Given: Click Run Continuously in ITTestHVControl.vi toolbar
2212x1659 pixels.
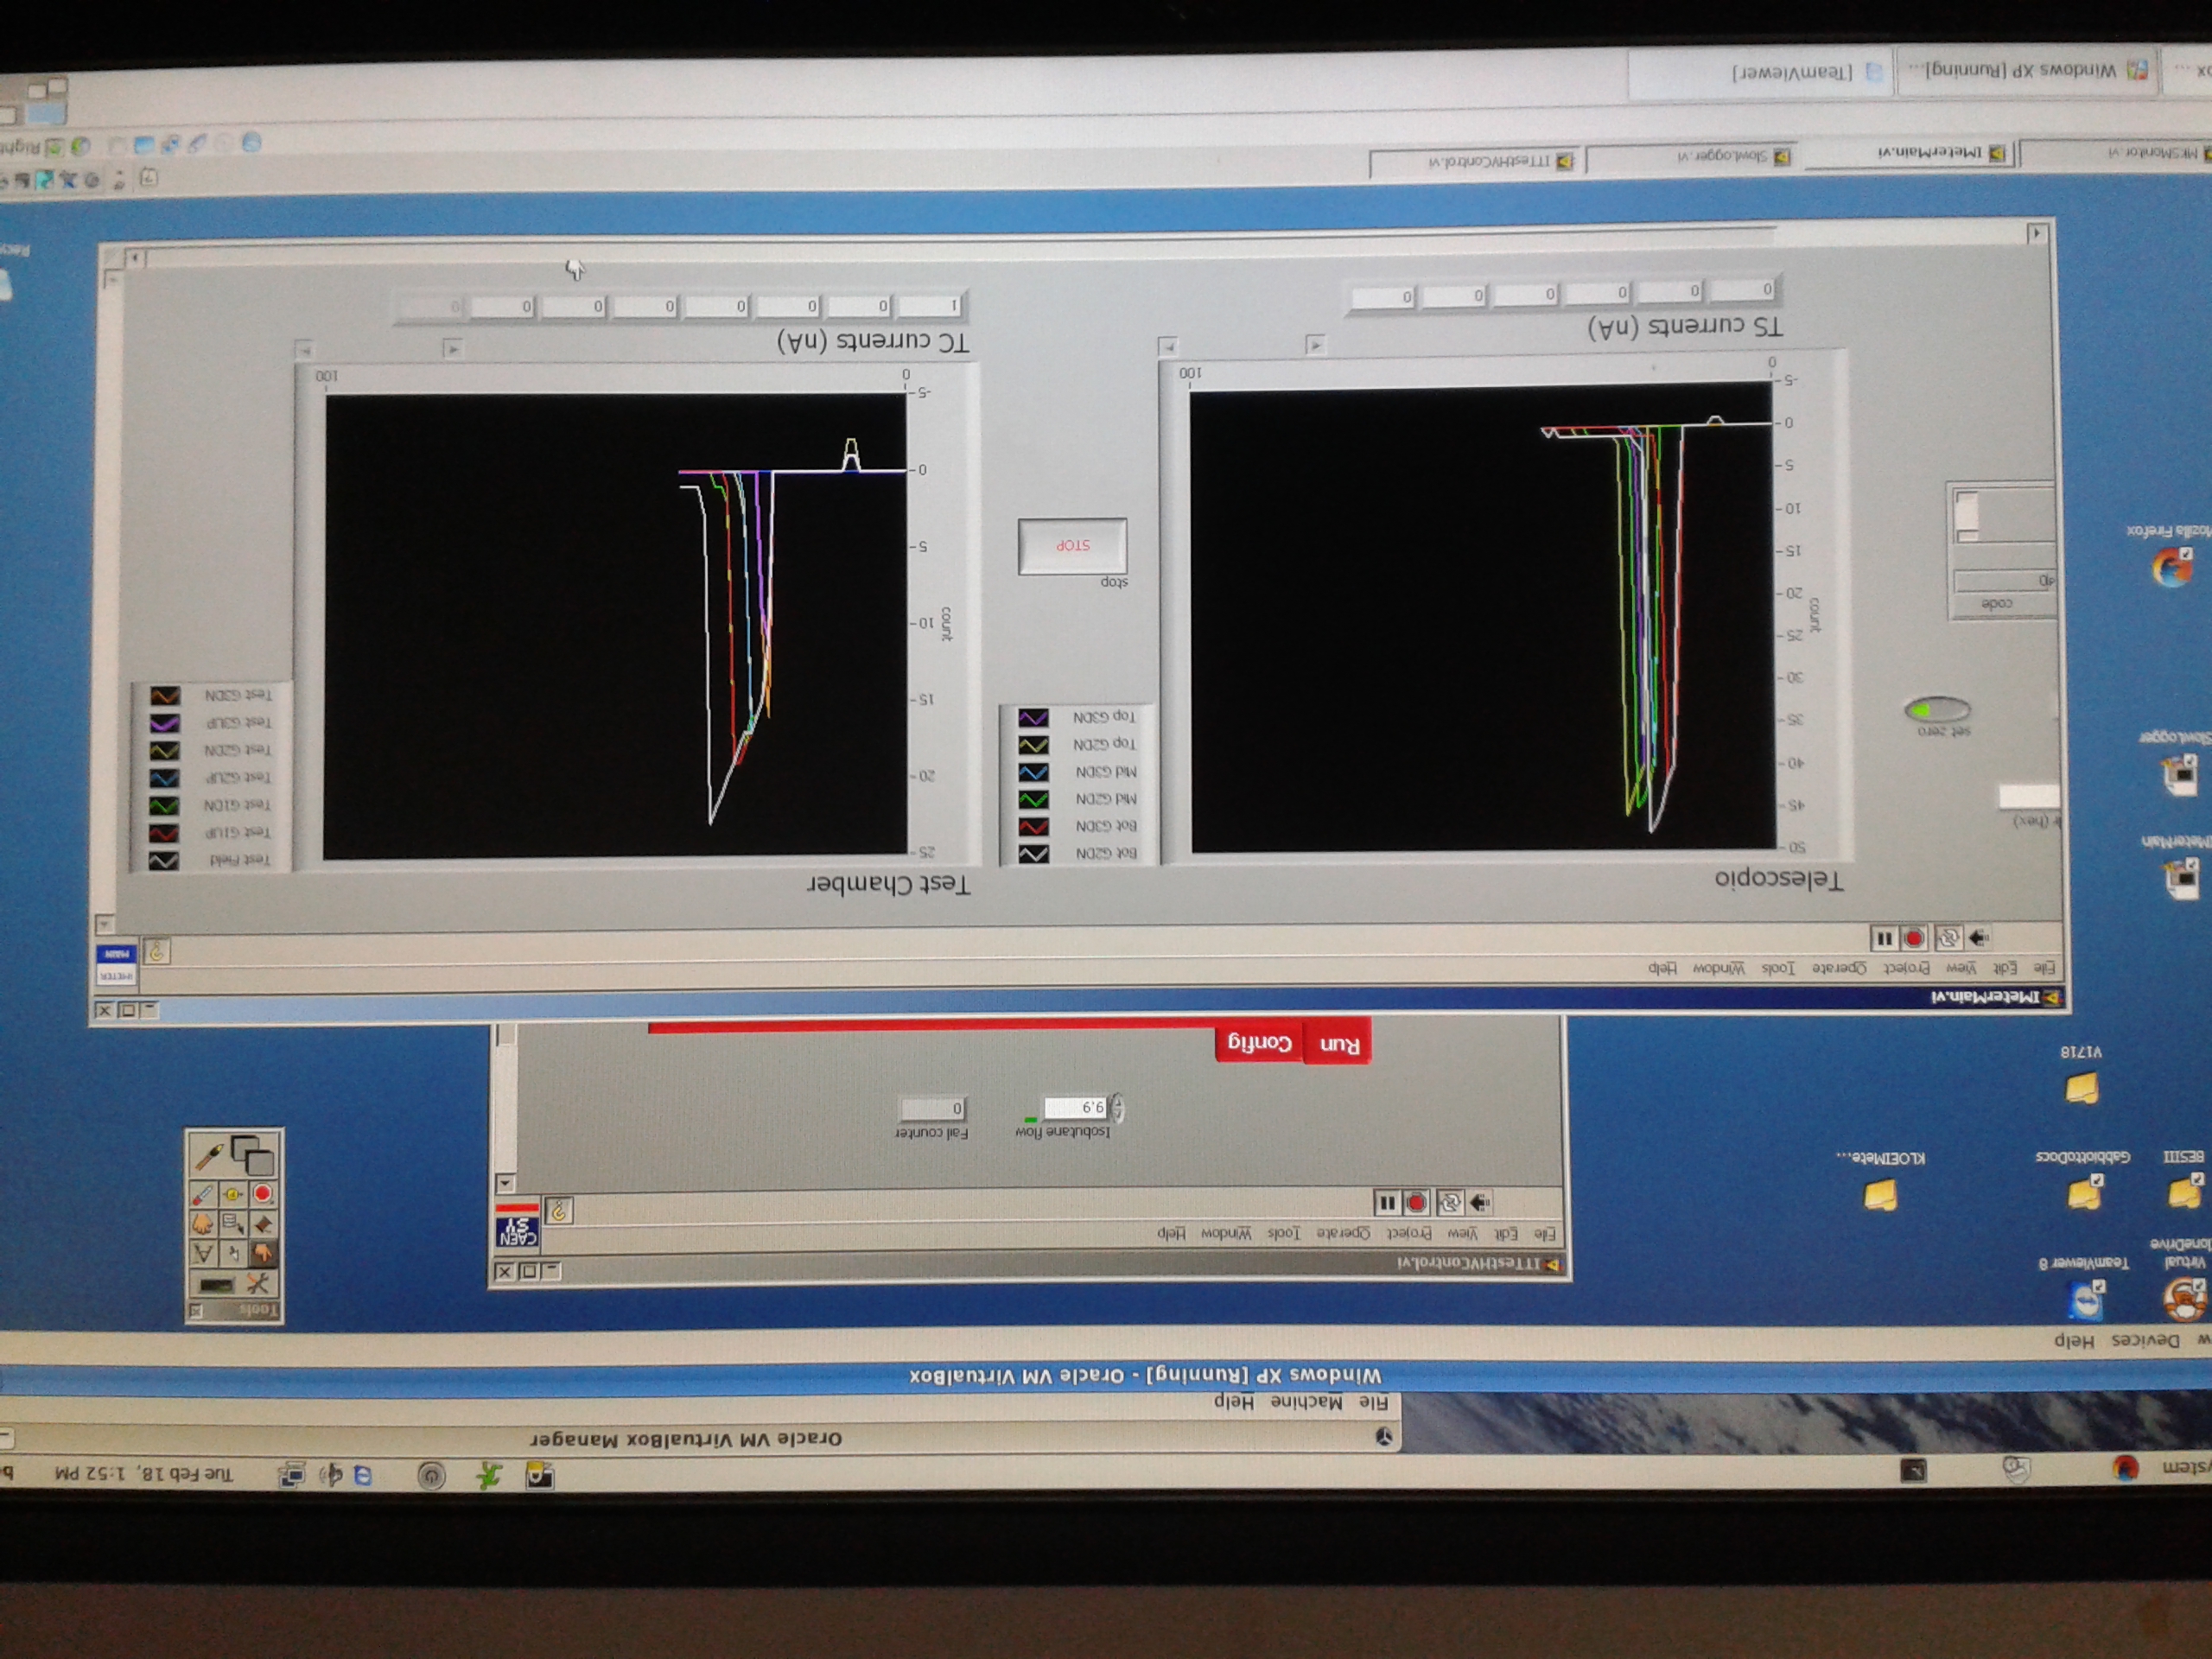Looking at the screenshot, I should point(1449,1202).
